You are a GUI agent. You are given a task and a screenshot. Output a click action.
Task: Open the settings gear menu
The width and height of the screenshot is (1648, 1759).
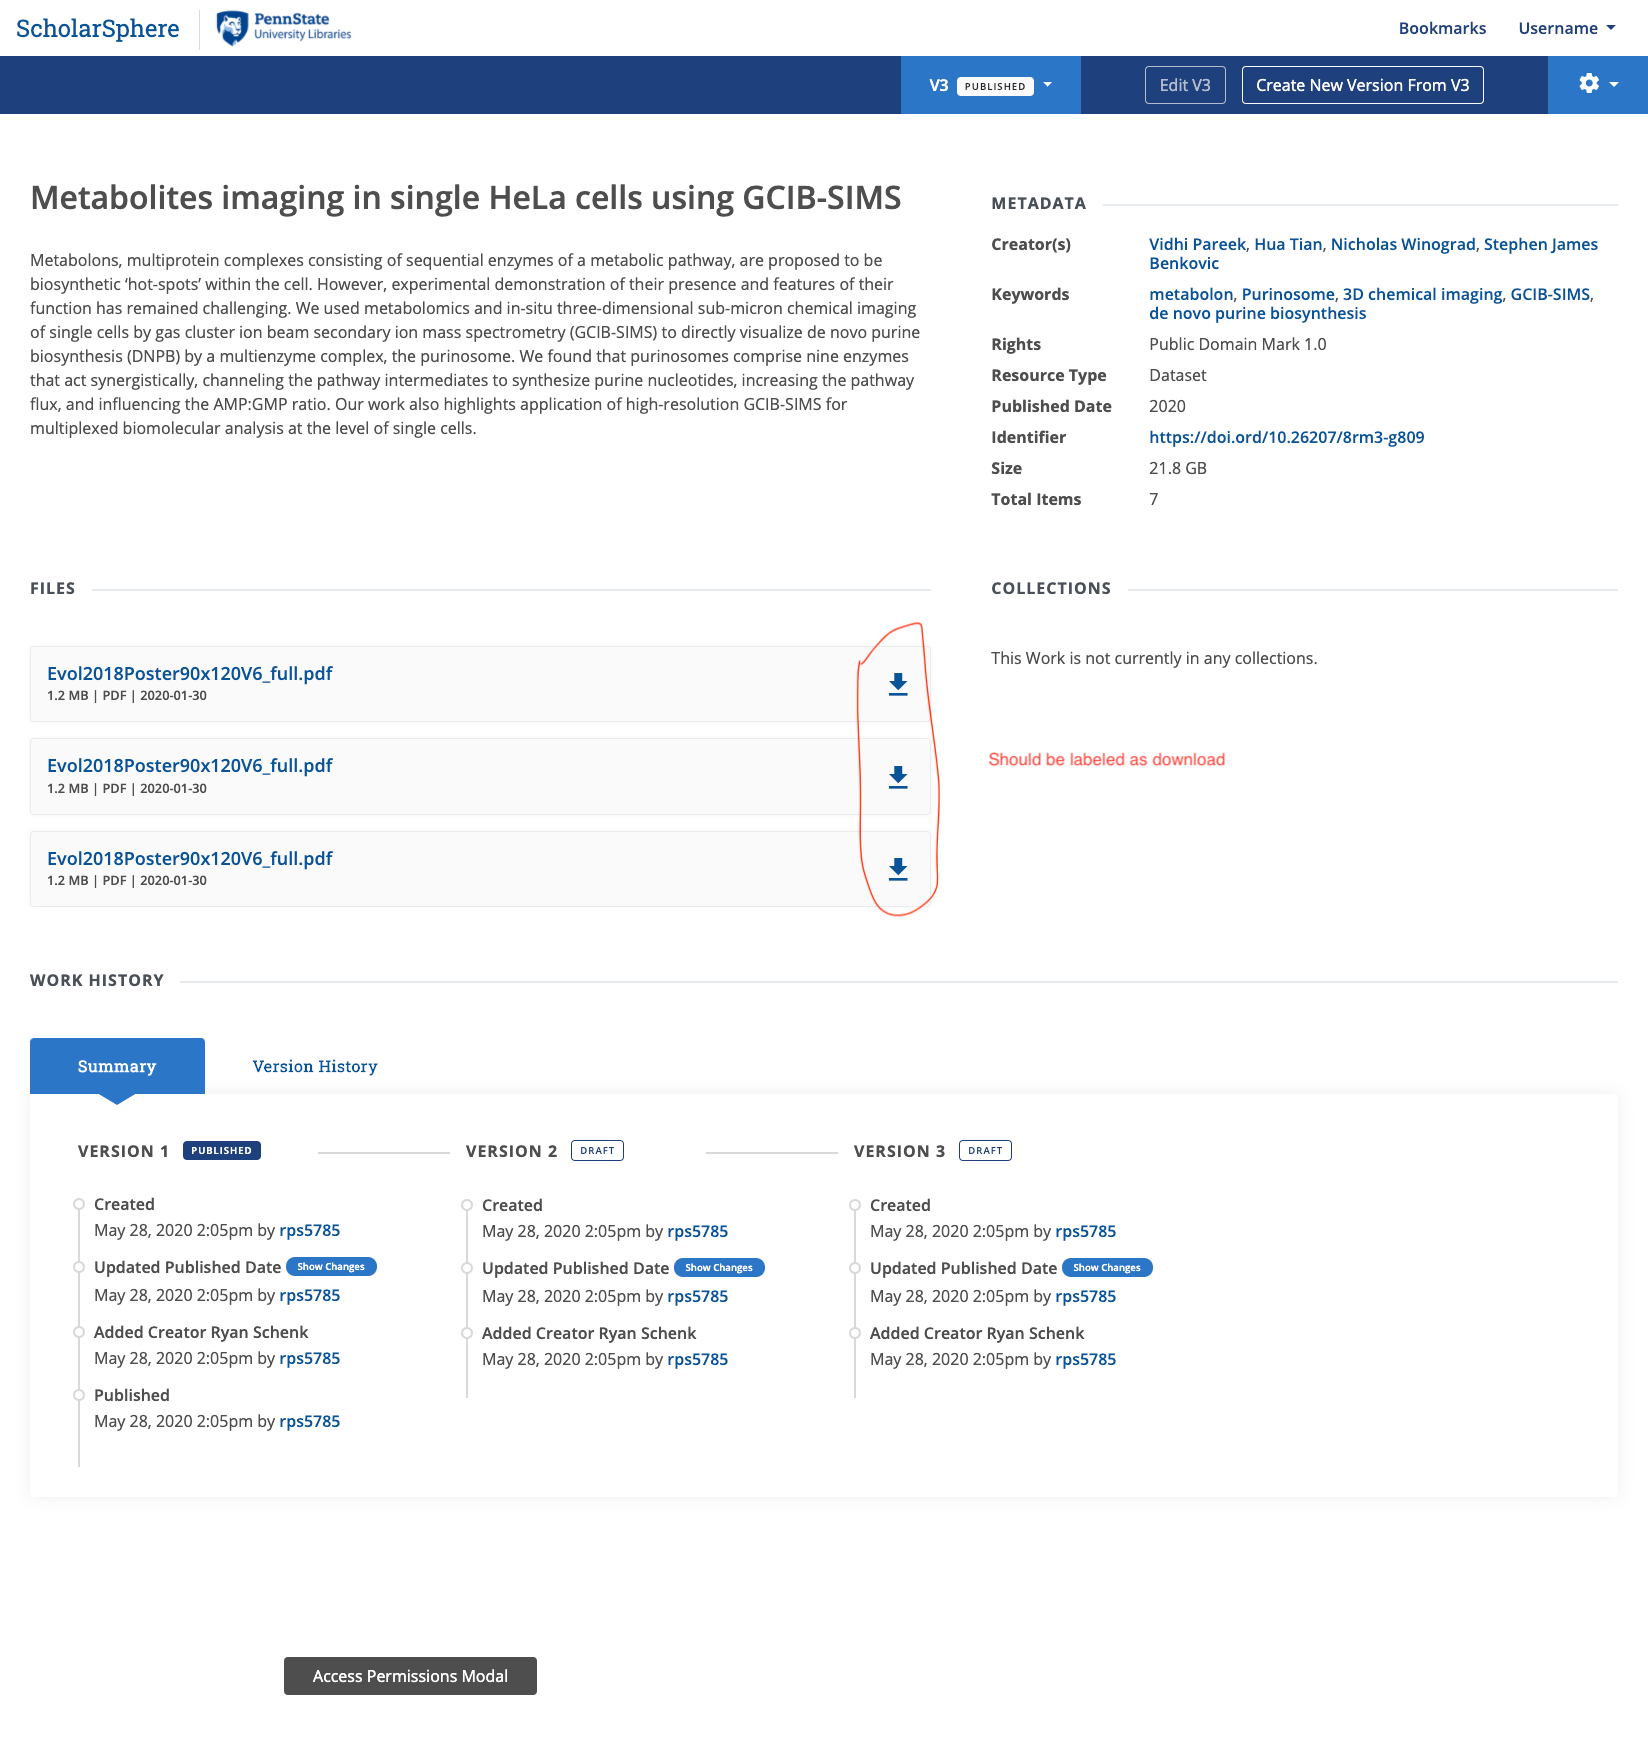[x=1589, y=84]
